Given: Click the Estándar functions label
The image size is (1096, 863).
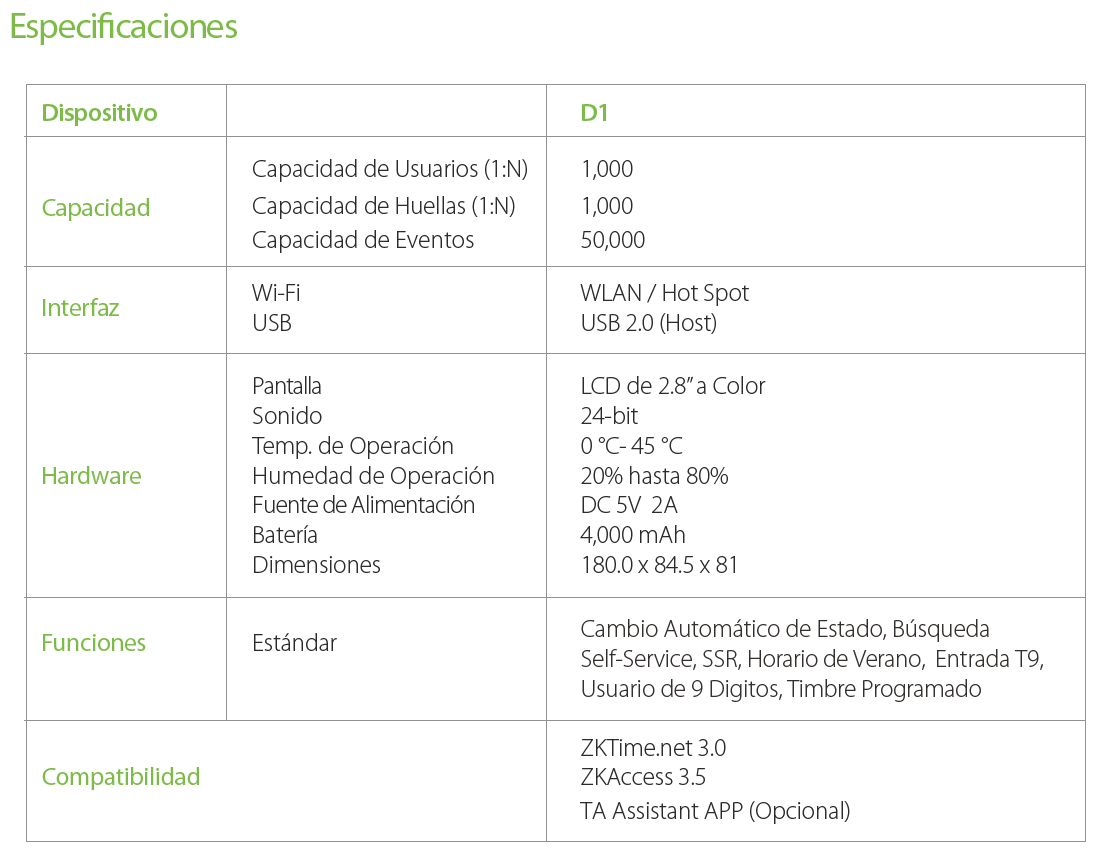Looking at the screenshot, I should point(294,643).
